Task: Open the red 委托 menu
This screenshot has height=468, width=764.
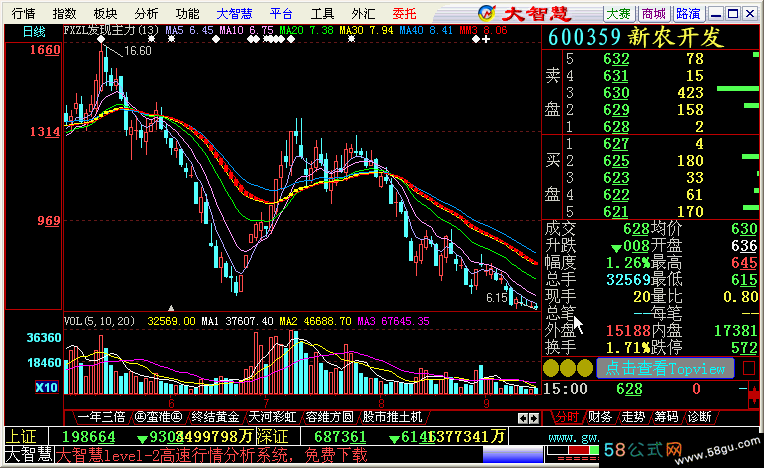Action: click(404, 14)
